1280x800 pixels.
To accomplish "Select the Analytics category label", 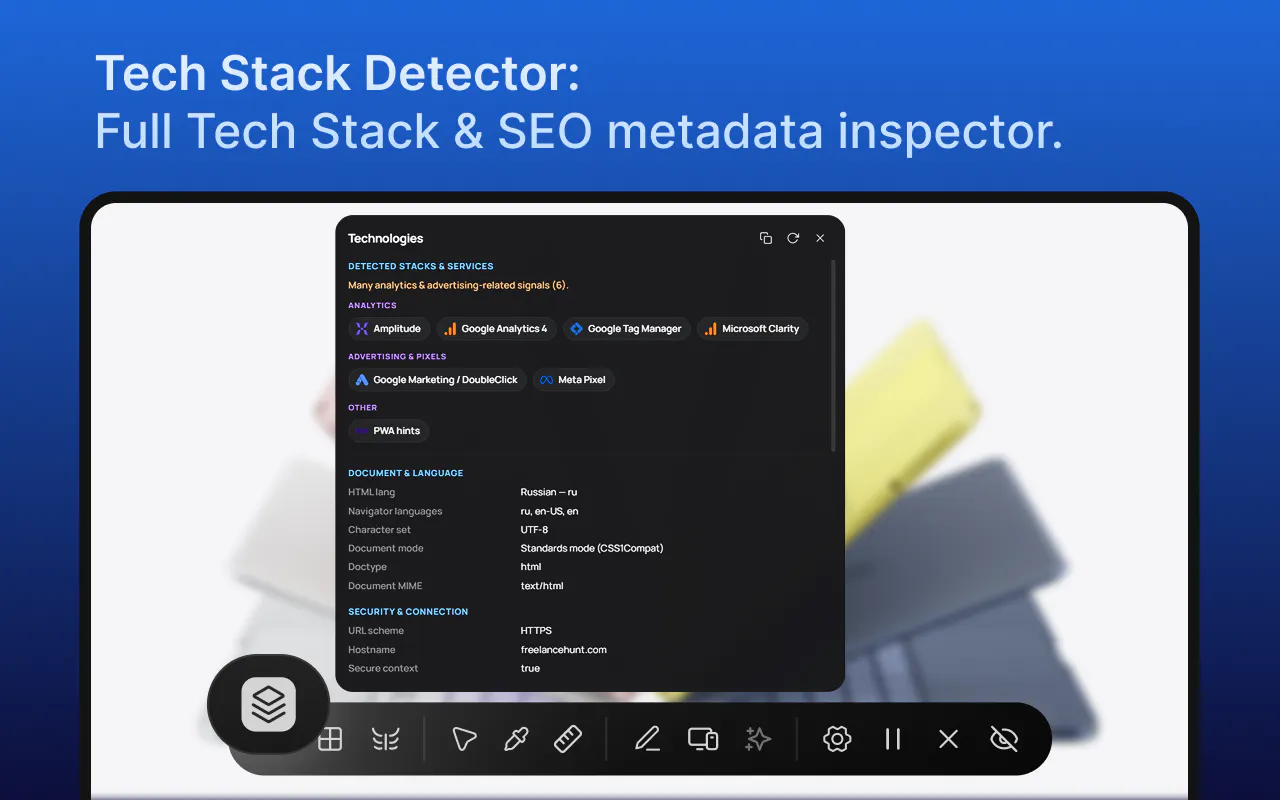I will 372,306.
